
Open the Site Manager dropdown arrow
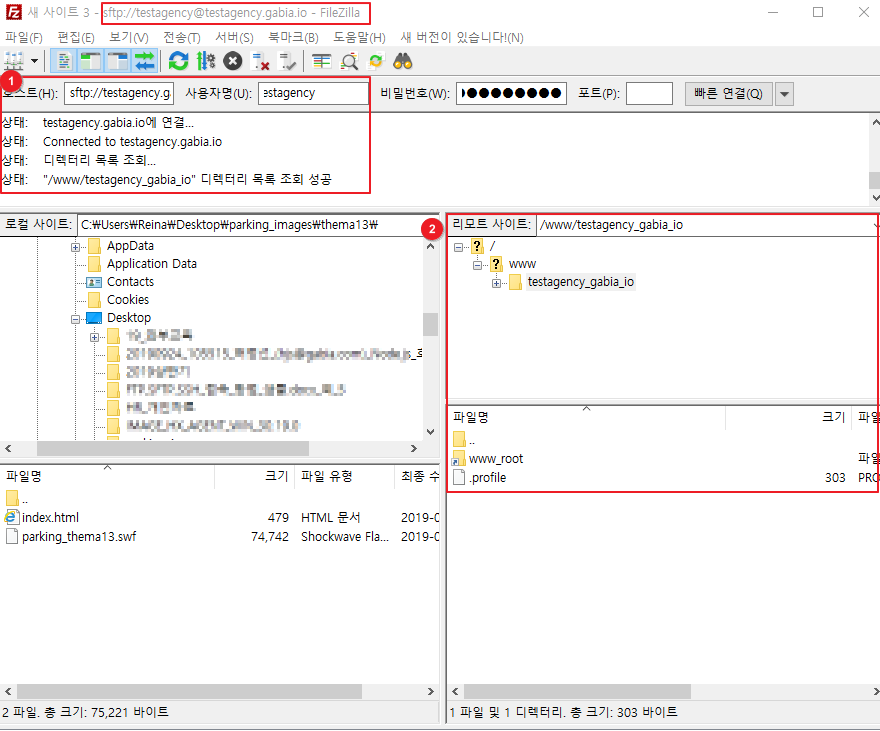point(34,61)
